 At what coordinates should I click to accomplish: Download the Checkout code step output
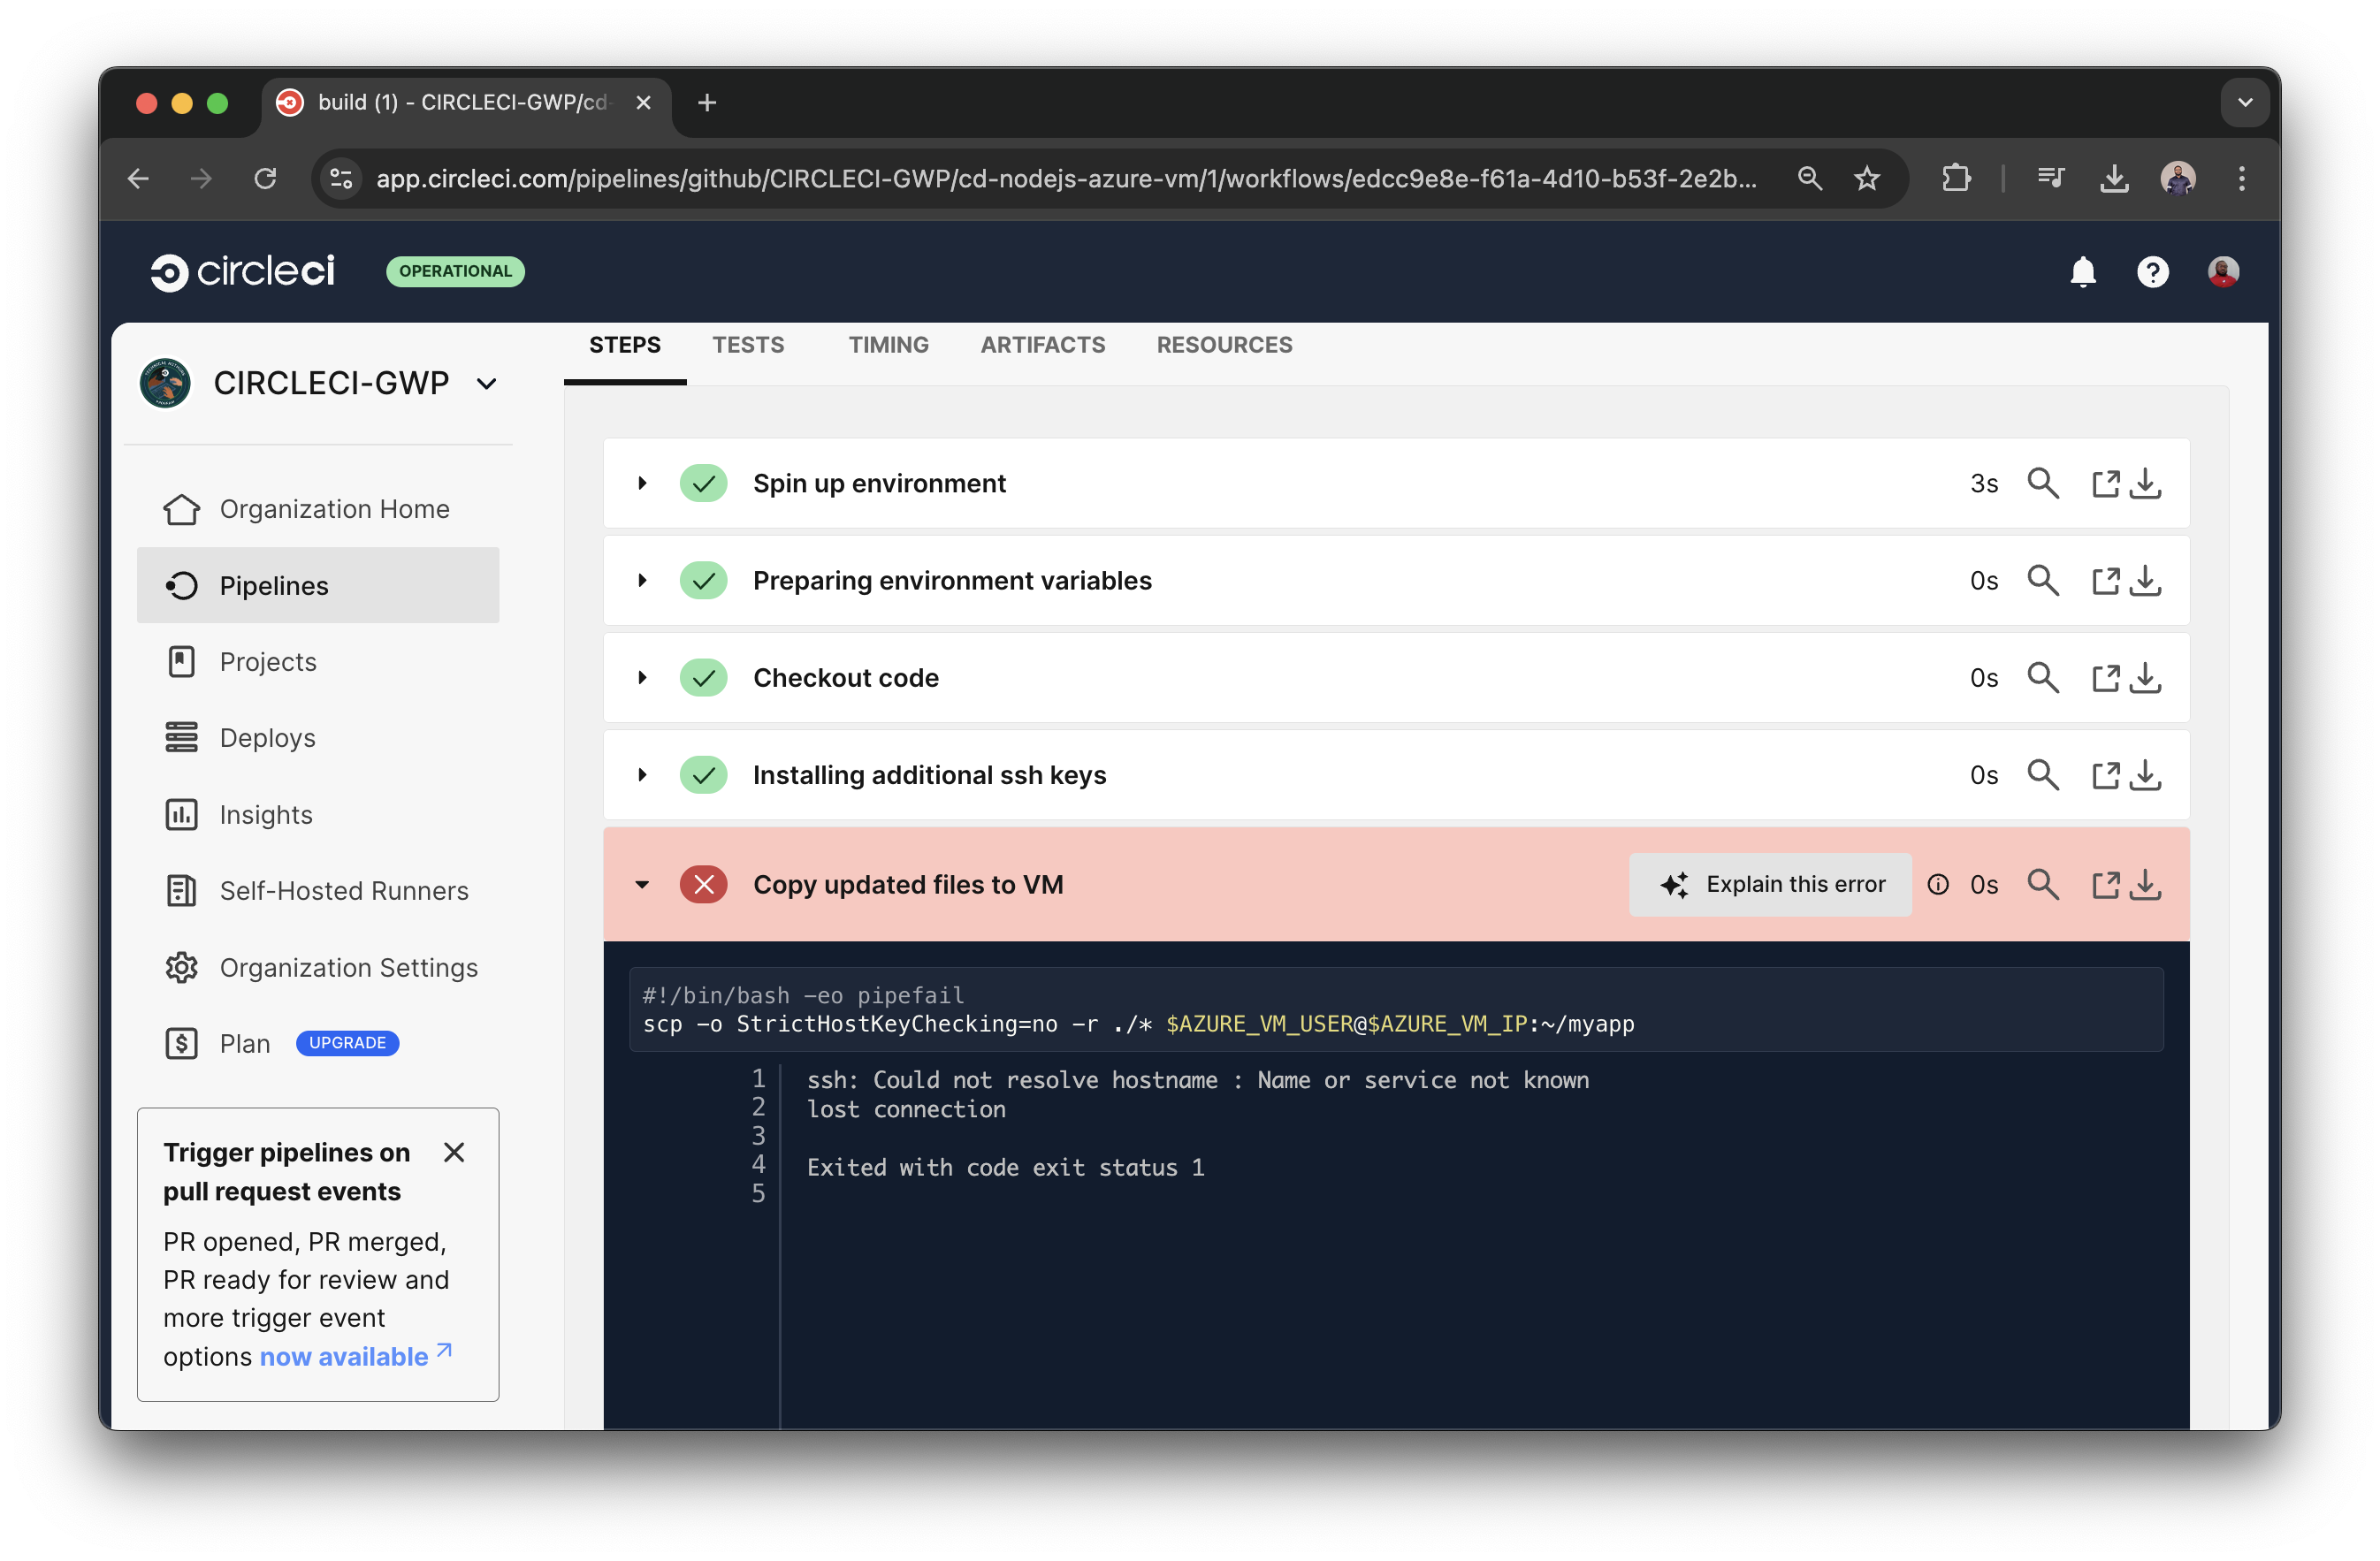(2147, 677)
